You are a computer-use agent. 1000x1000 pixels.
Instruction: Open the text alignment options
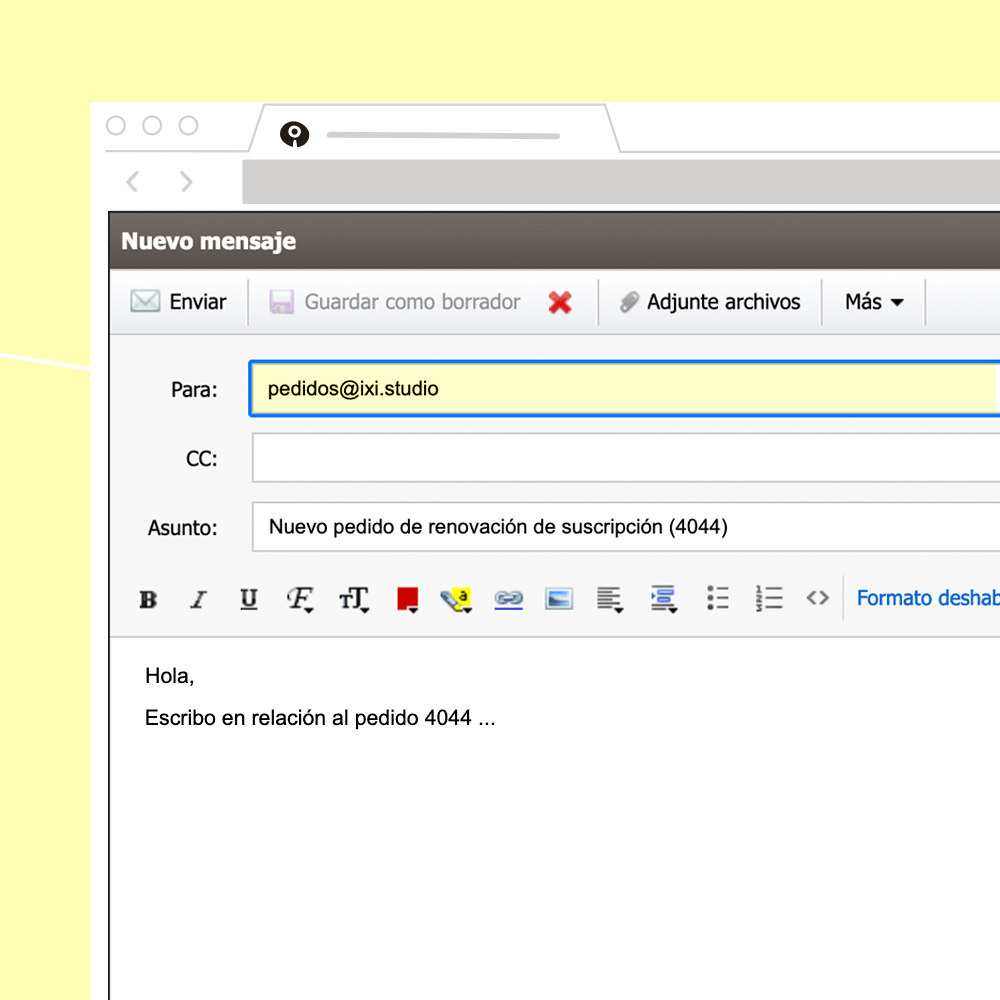click(x=610, y=599)
